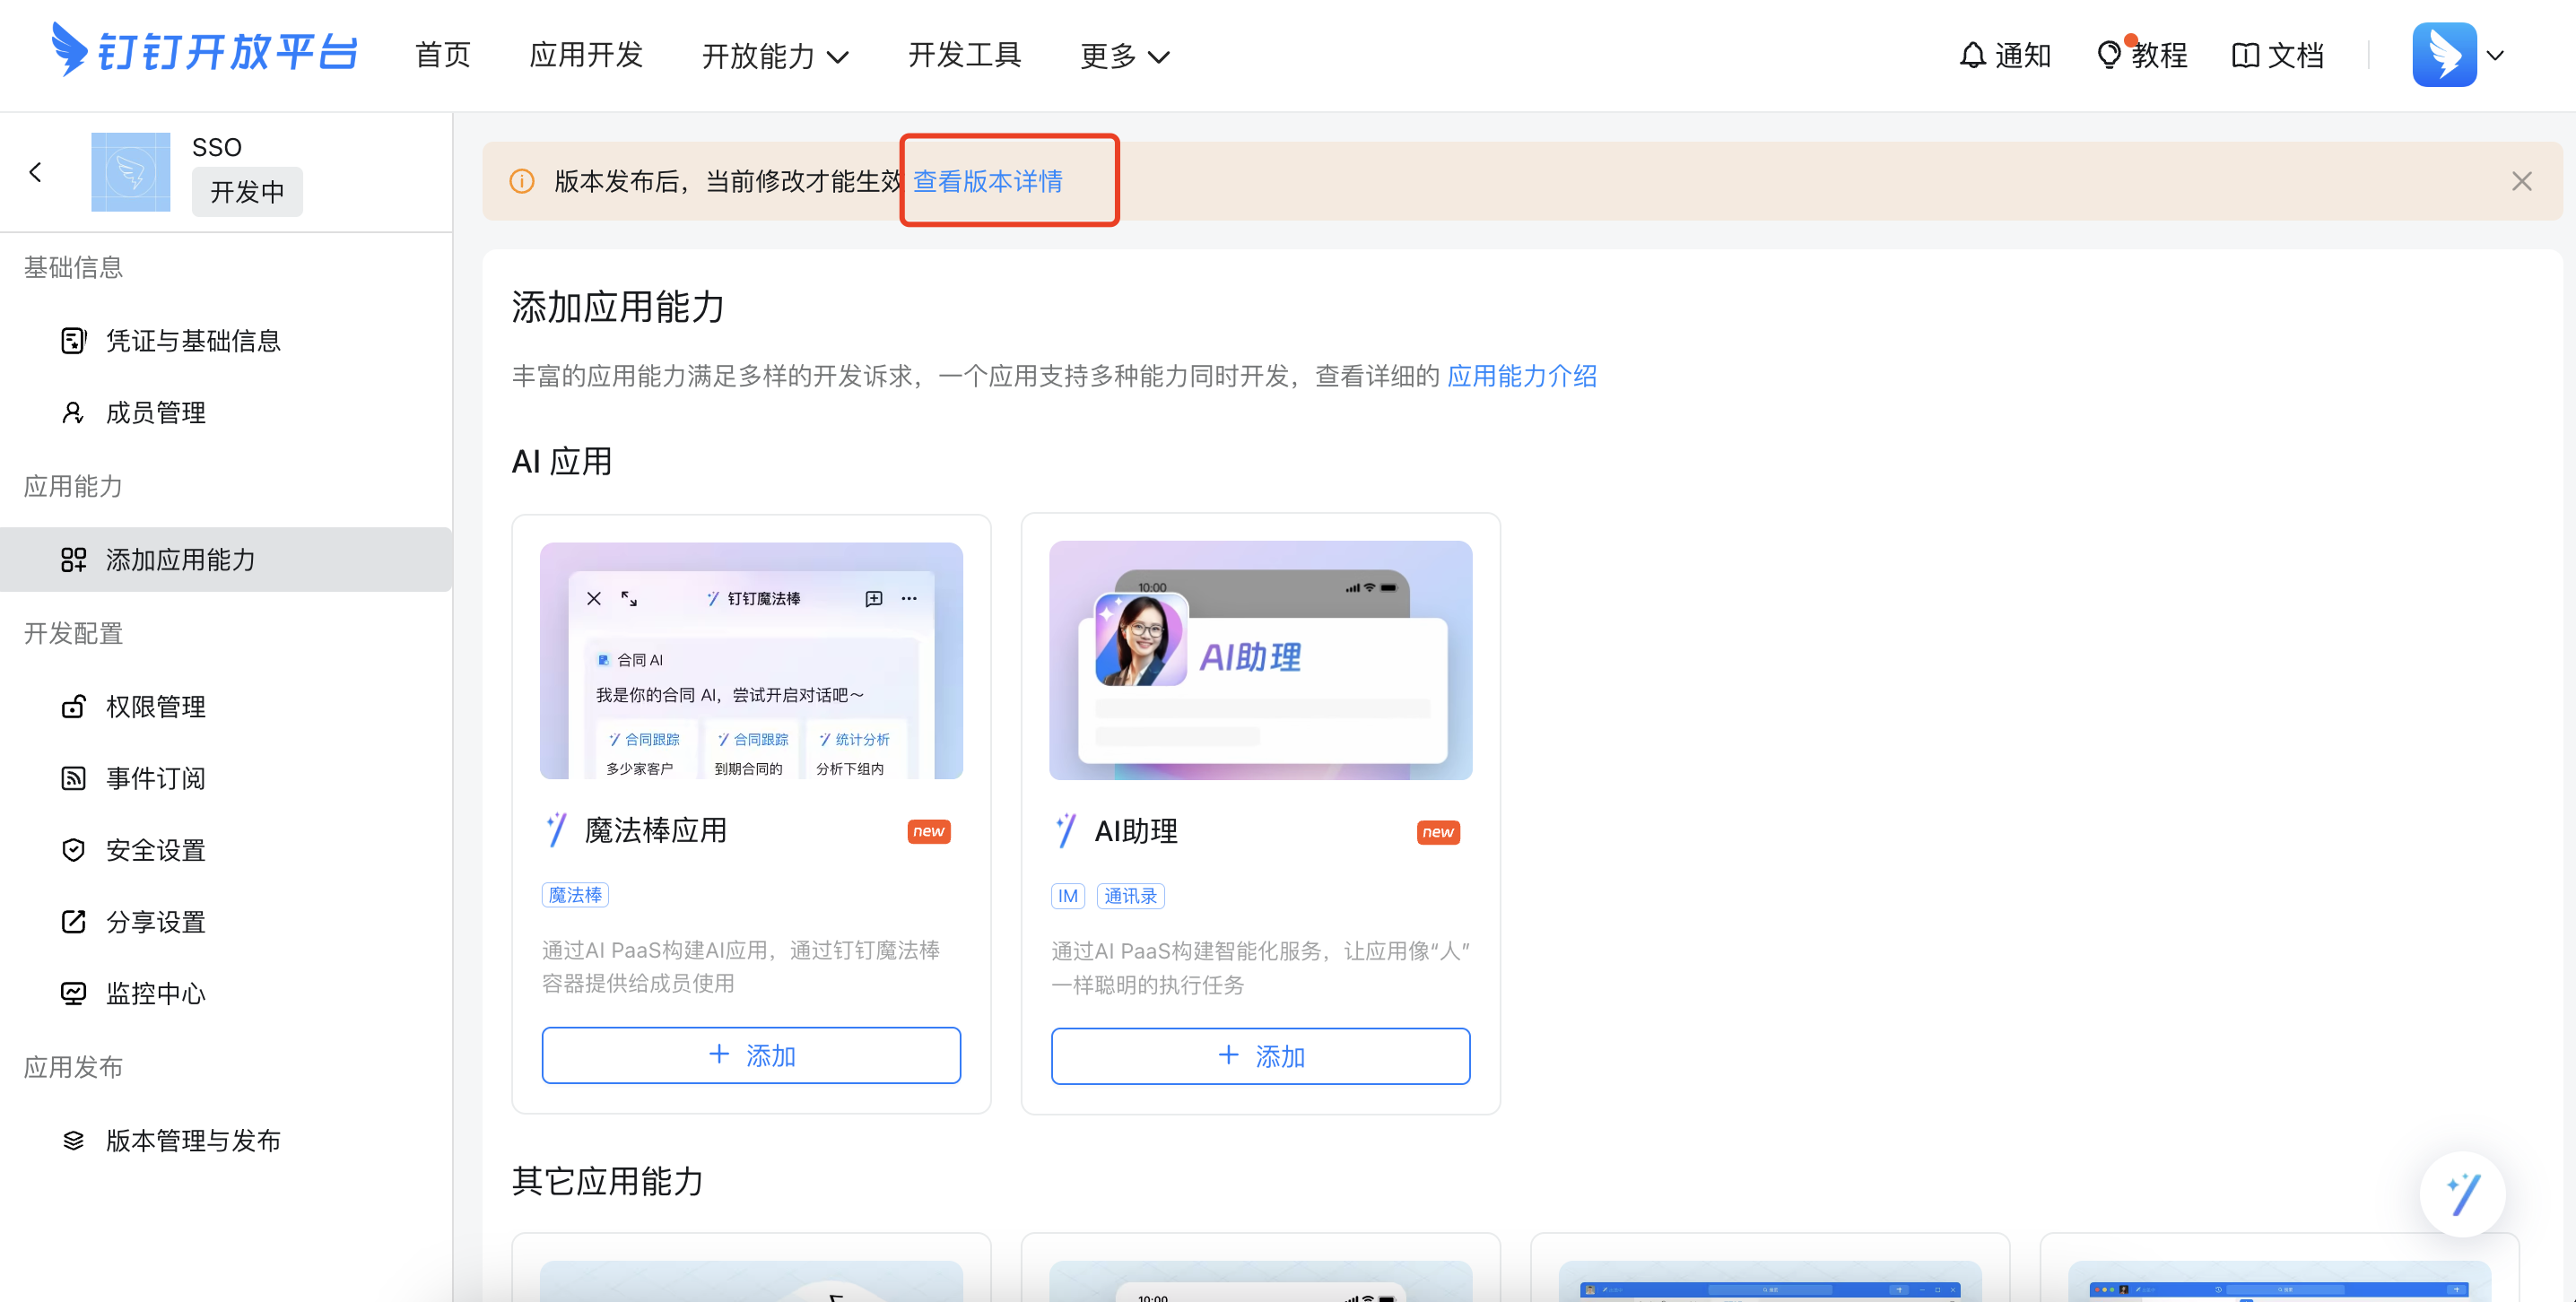Expand the 更多 dropdown menu

(1125, 56)
